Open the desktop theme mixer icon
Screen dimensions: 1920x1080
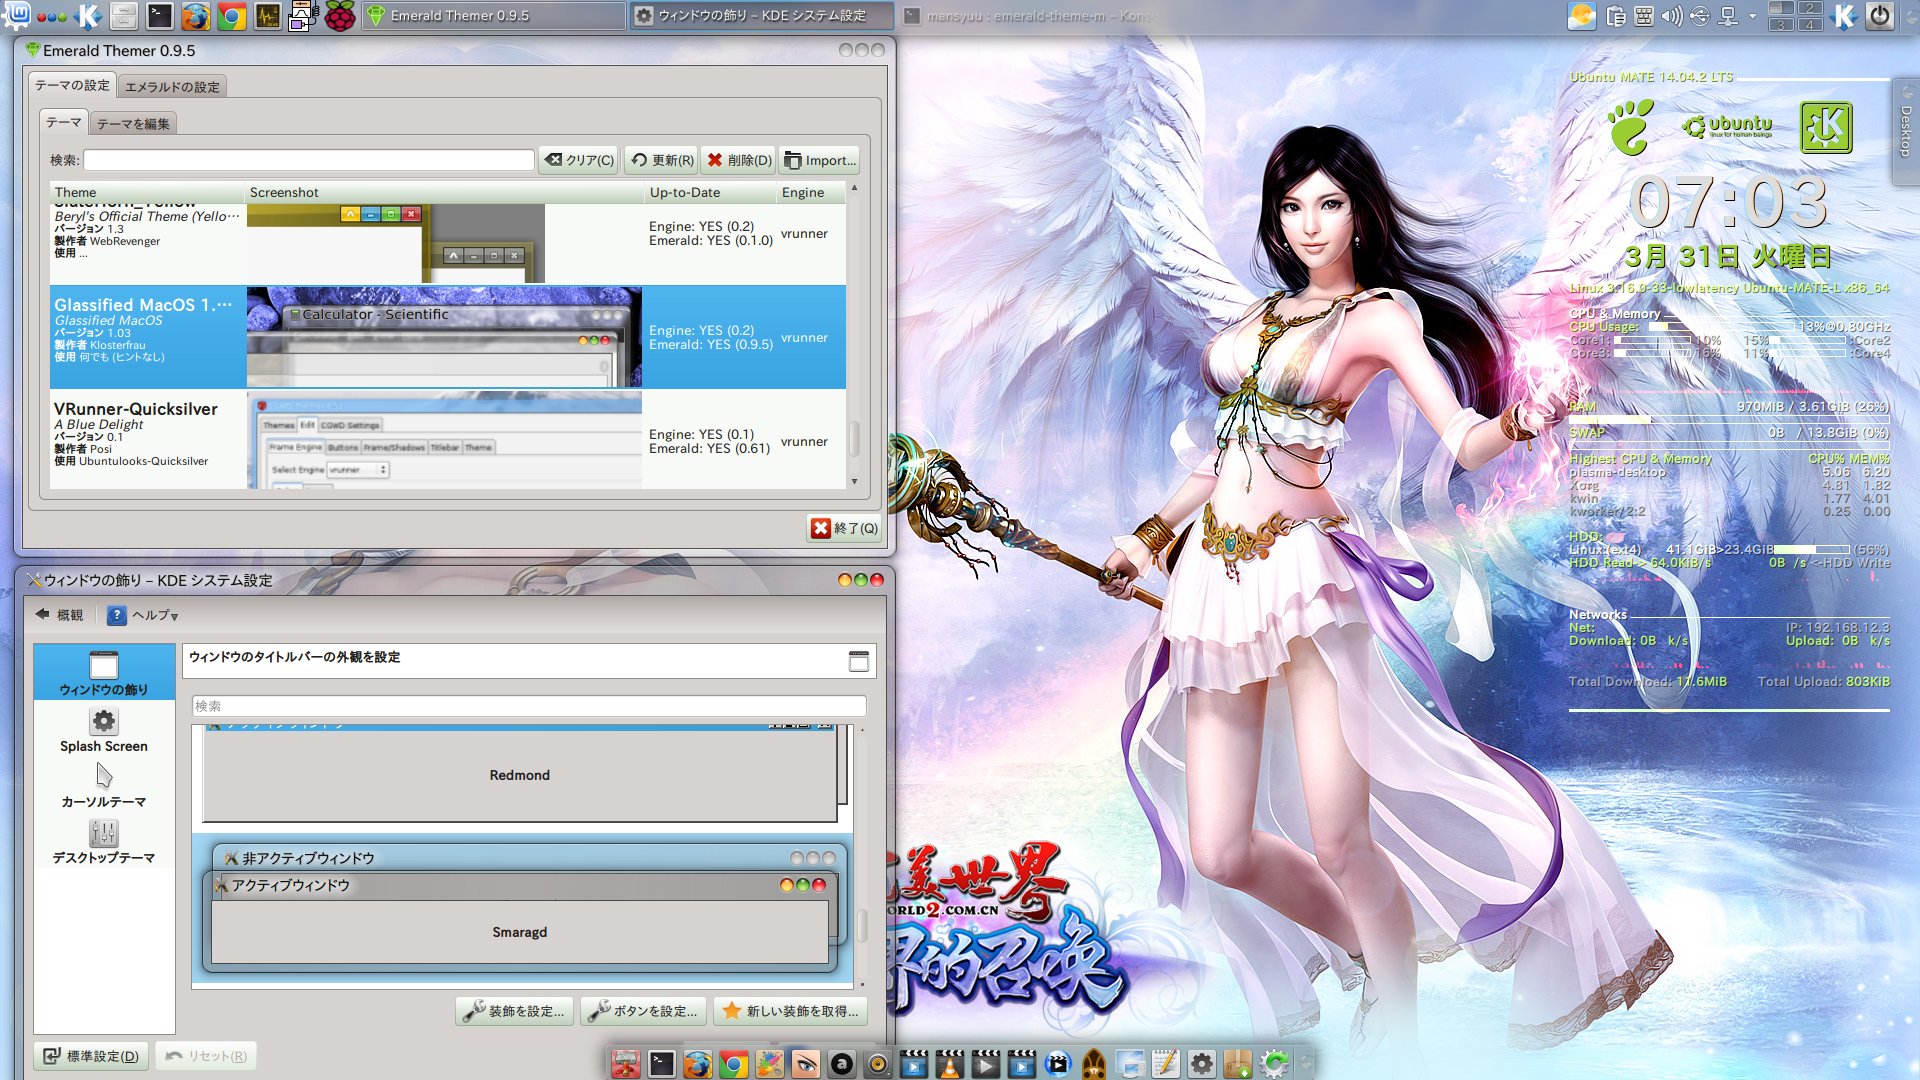coord(103,833)
